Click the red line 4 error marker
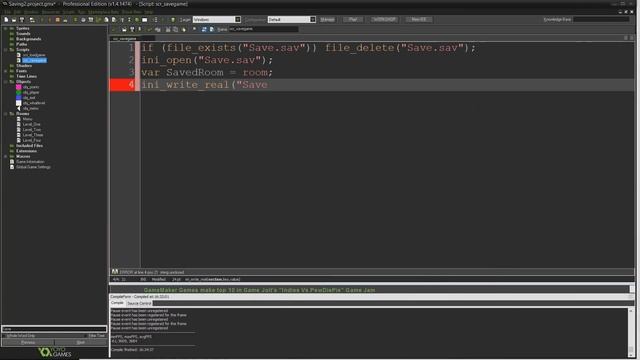640x360 pixels. pos(122,84)
